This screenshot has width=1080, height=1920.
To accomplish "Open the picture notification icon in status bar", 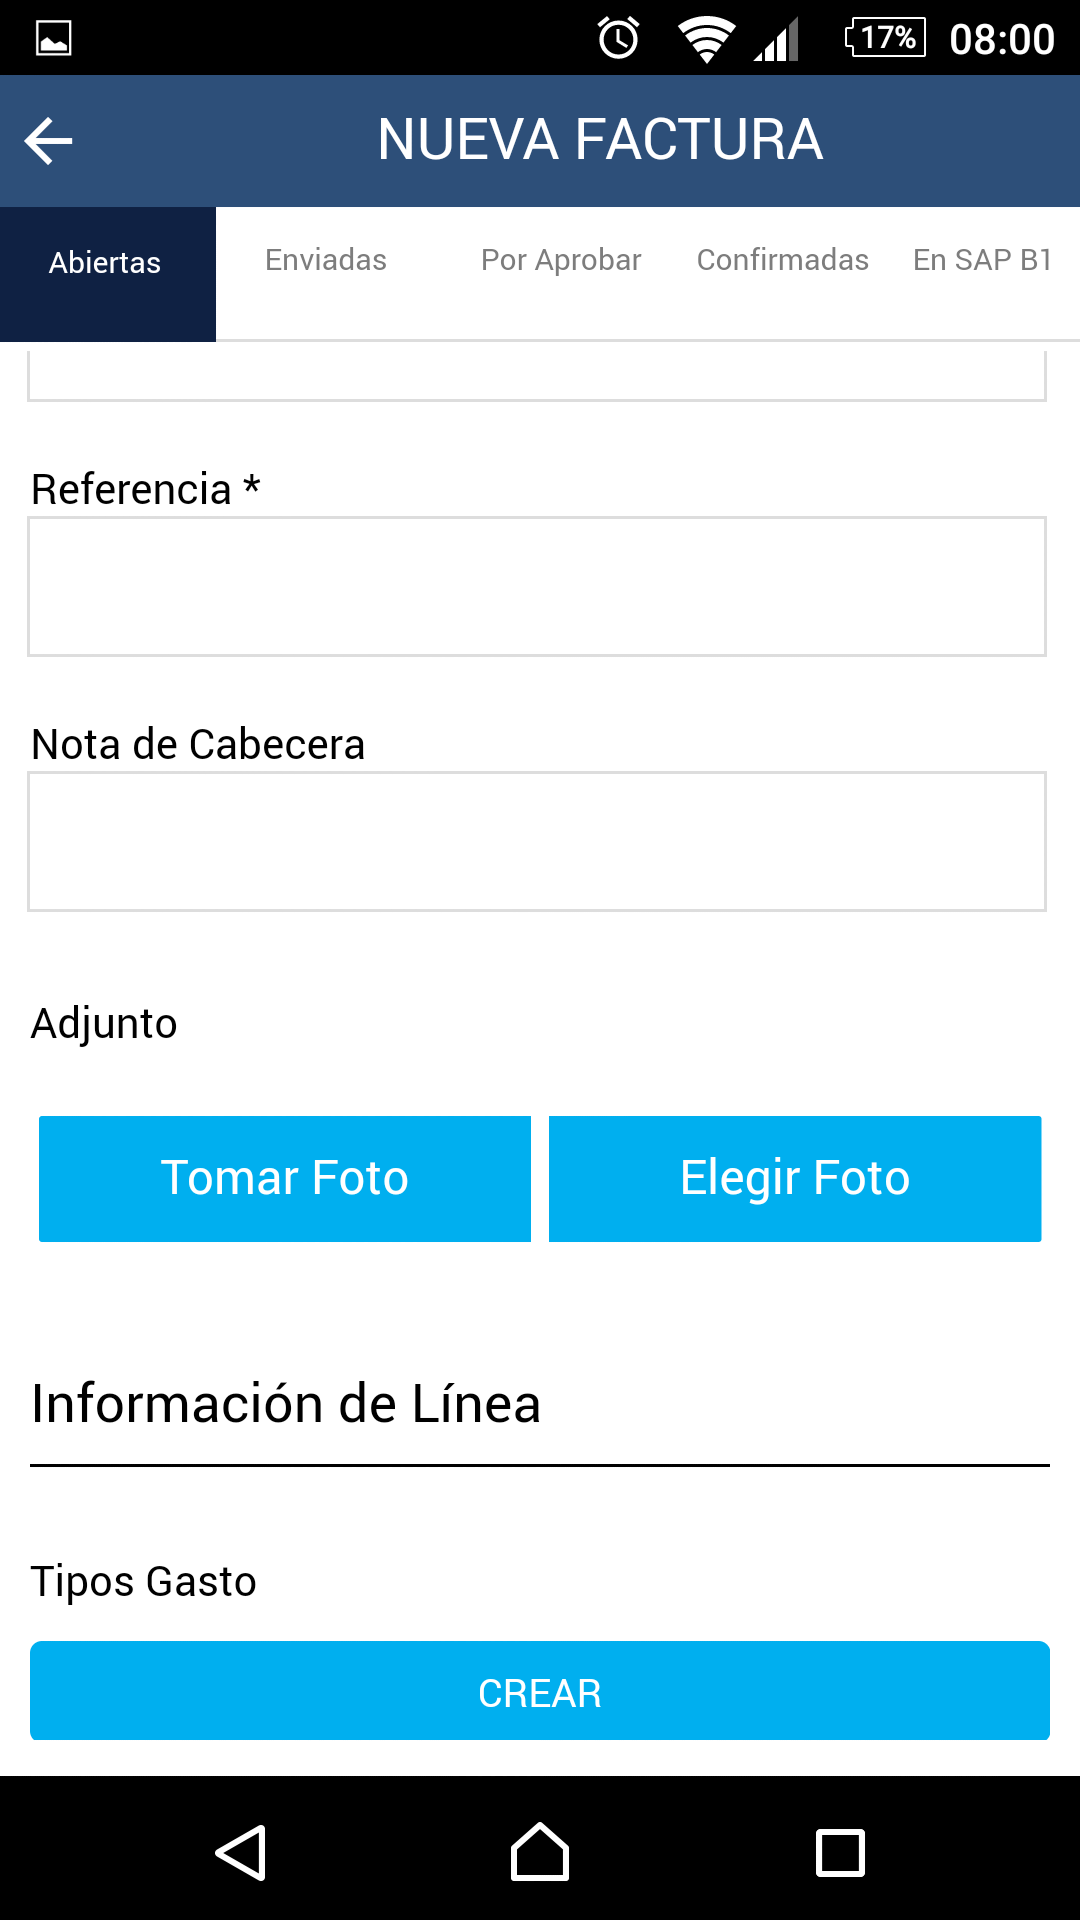I will [53, 38].
